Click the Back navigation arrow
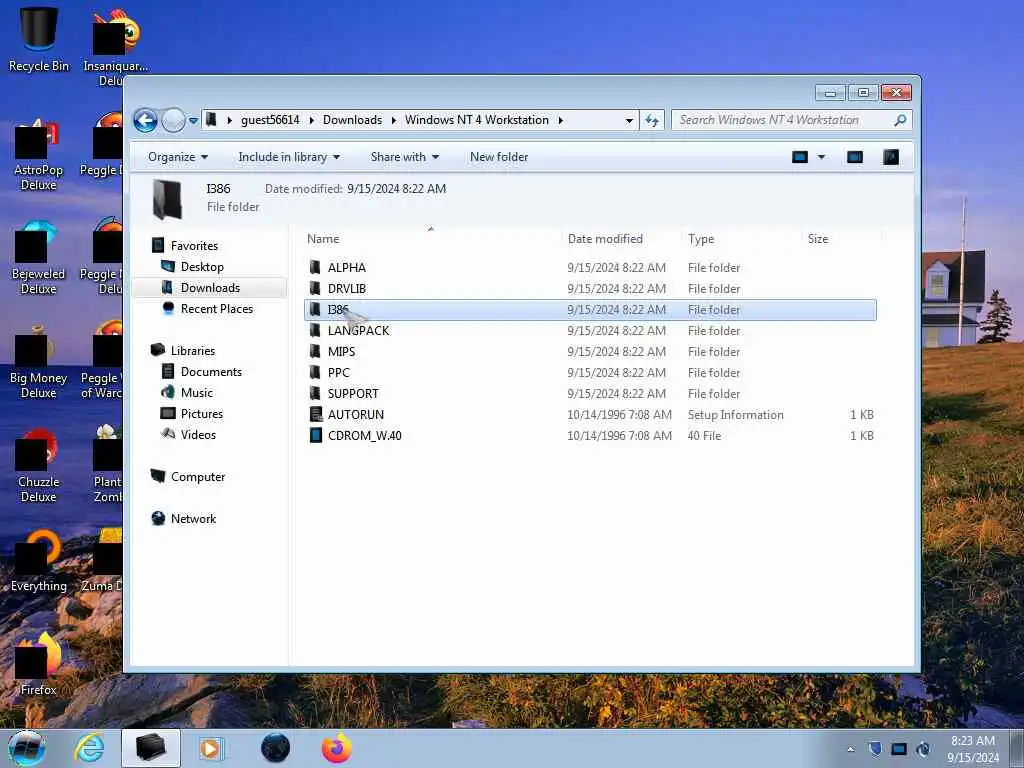The height and width of the screenshot is (768, 1024). click(145, 120)
